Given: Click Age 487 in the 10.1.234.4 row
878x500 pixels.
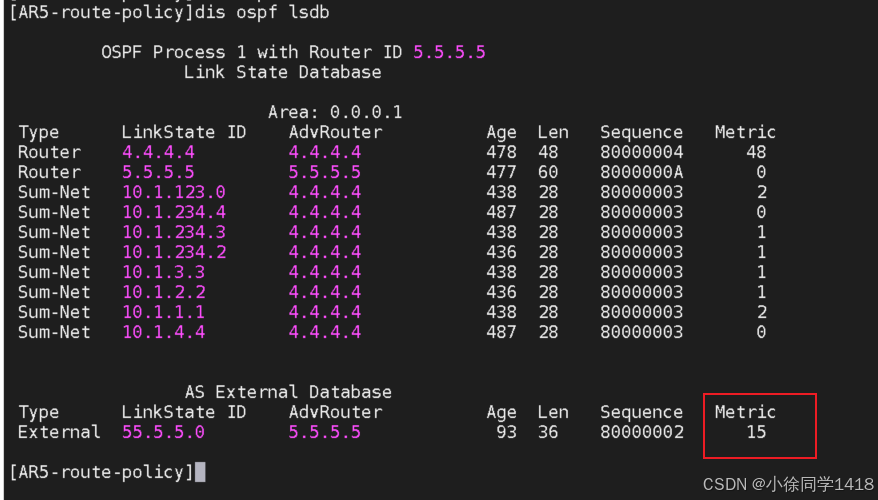Looking at the screenshot, I should pos(501,212).
